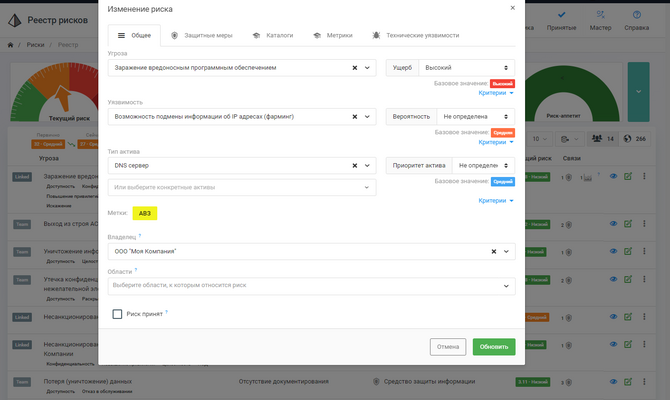Open the Области selection field
This screenshot has height=400, width=670.
coord(311,286)
